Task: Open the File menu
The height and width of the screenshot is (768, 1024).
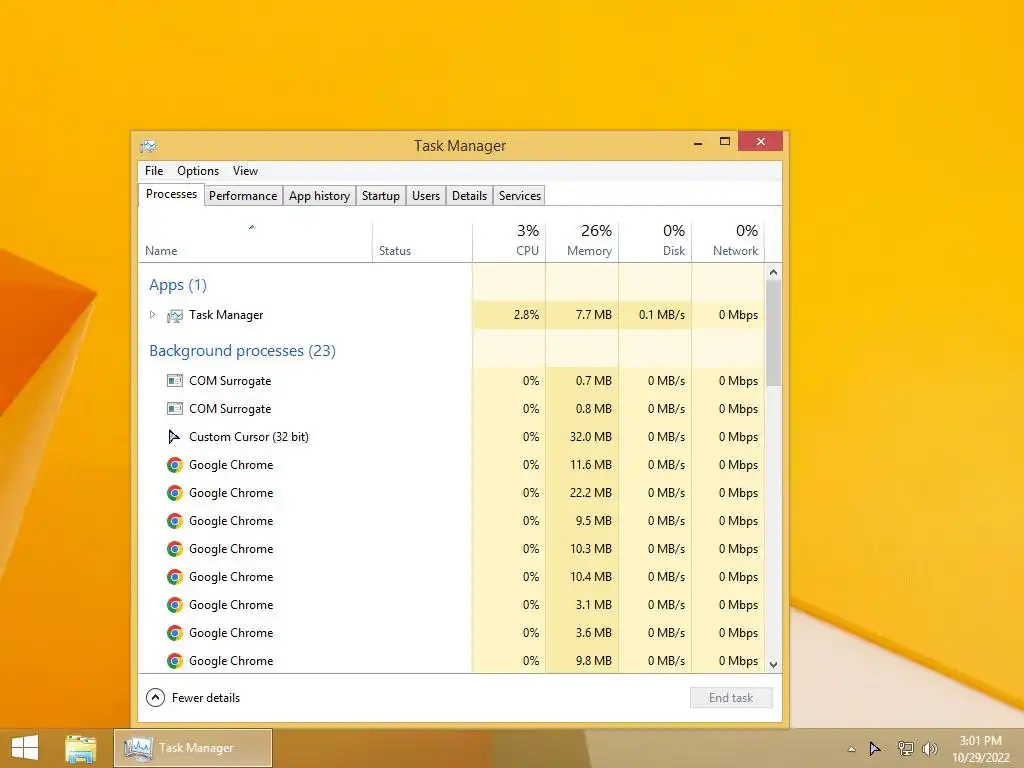Action: (x=154, y=170)
